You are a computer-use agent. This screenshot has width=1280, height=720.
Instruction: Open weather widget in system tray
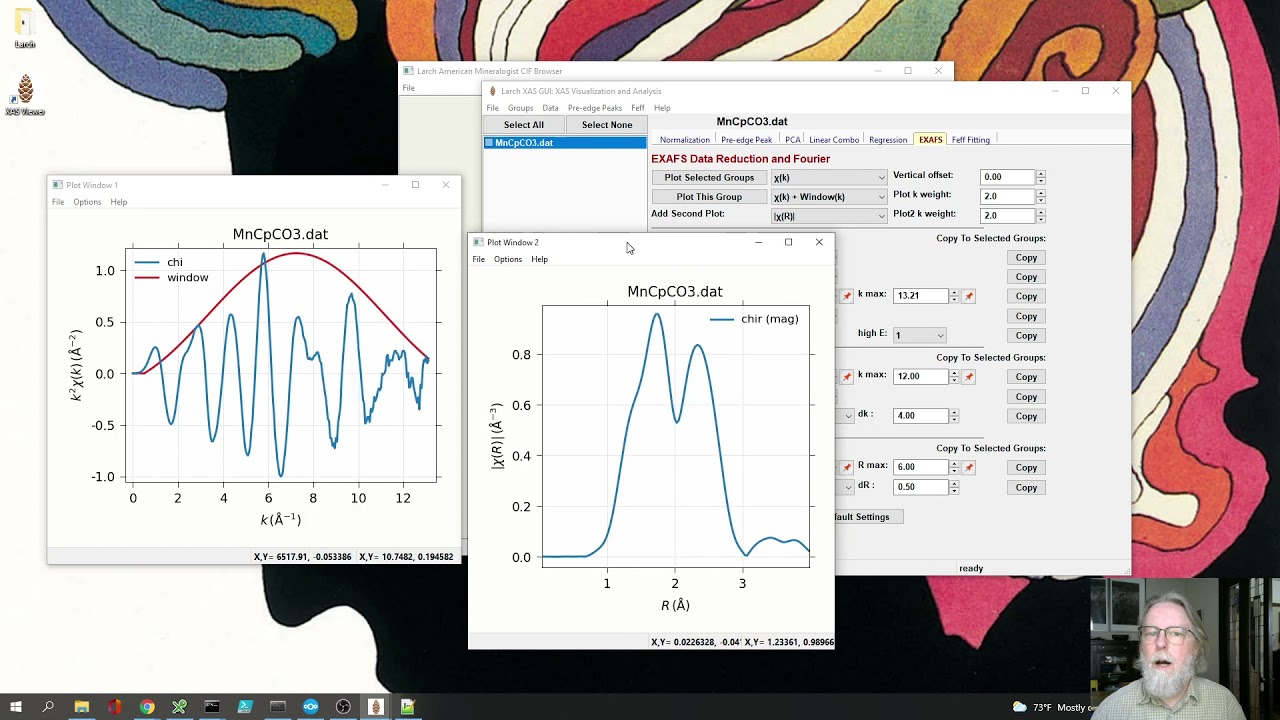pyautogui.click(x=1050, y=707)
